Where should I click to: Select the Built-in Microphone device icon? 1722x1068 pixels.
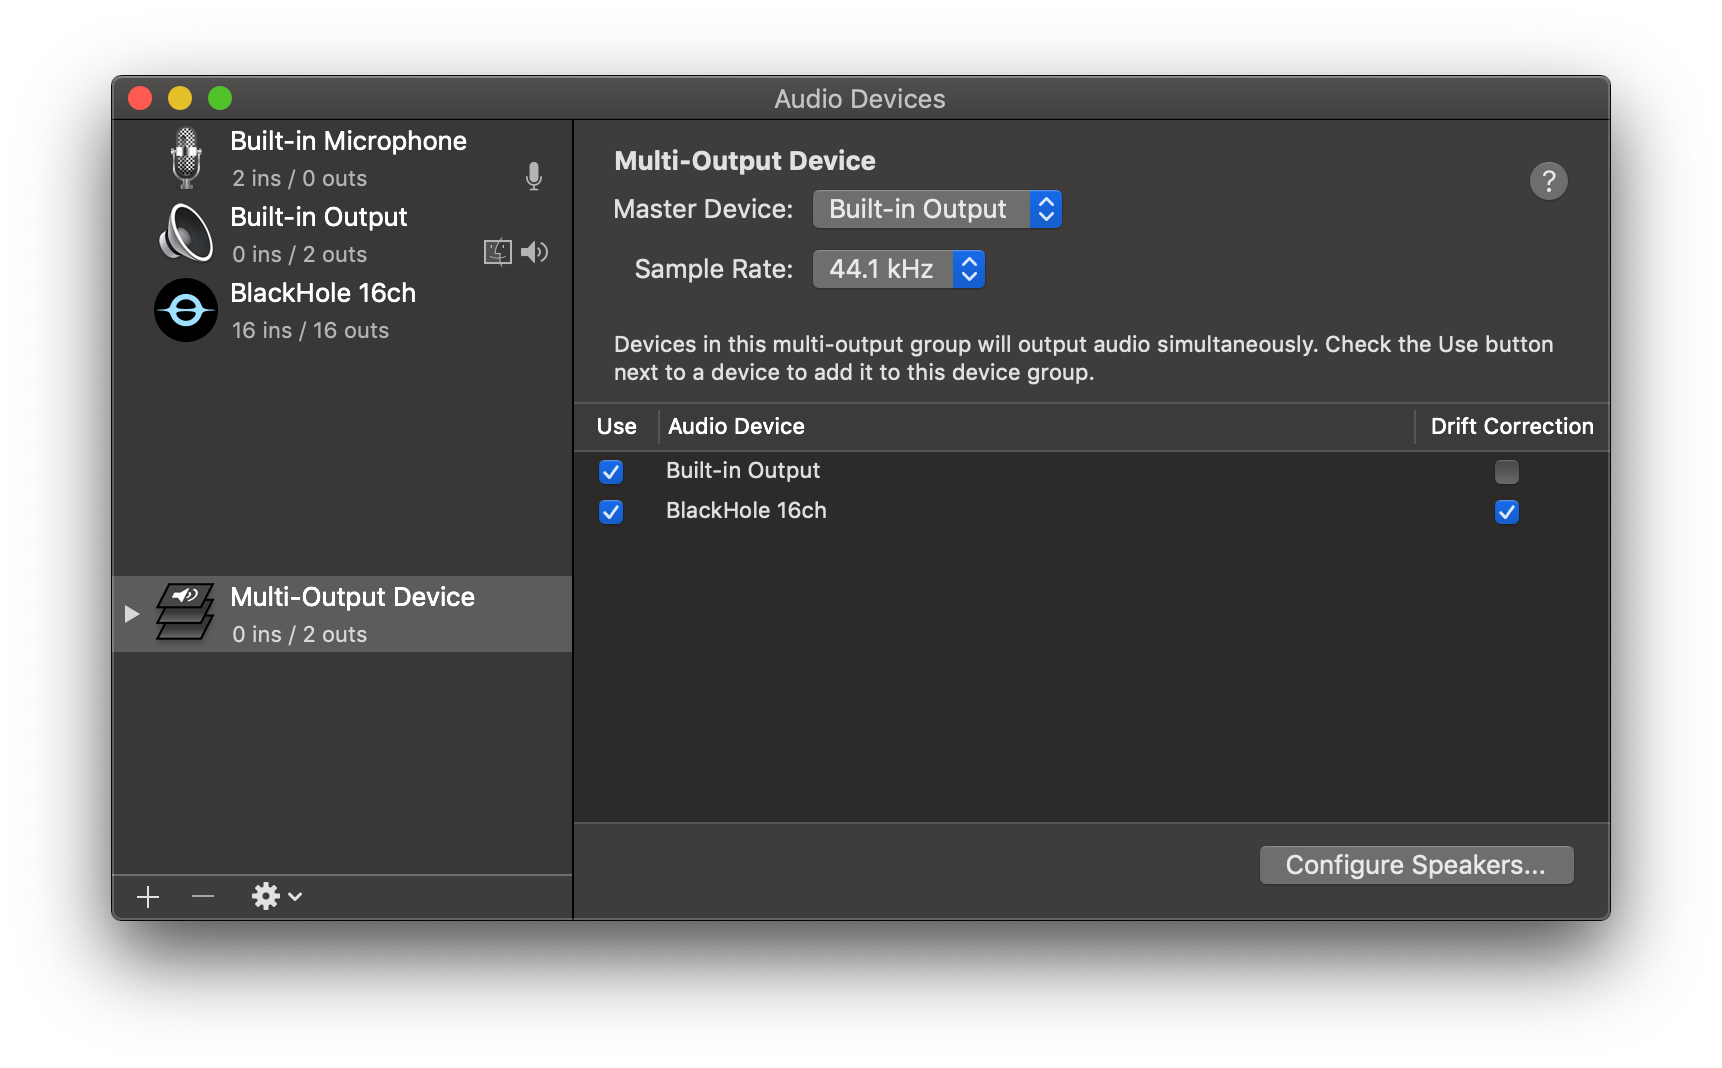(185, 158)
